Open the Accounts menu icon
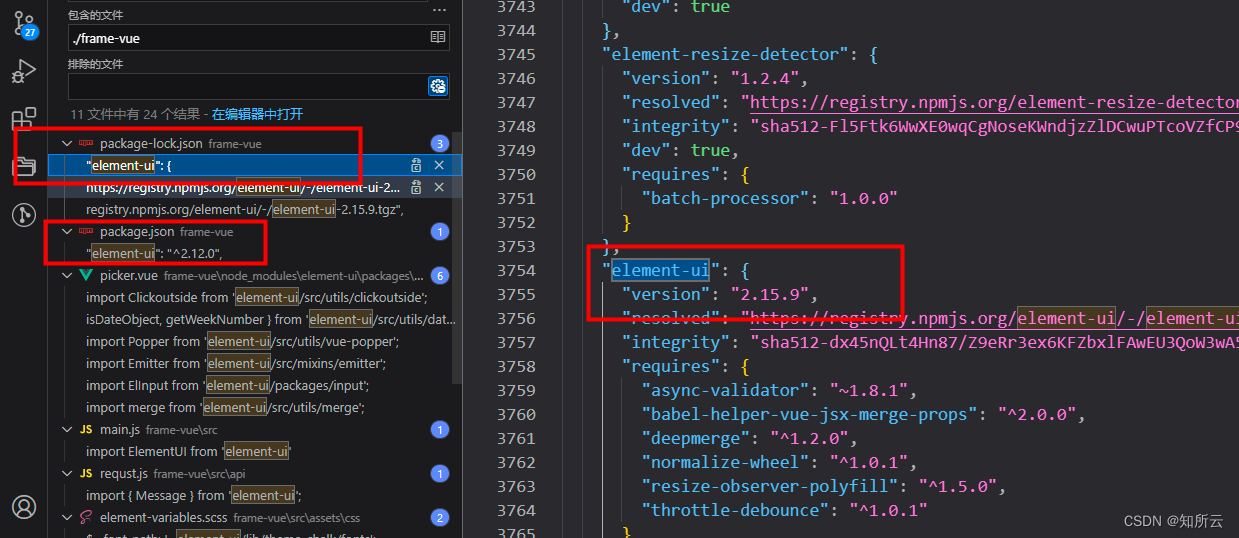 (x=24, y=507)
